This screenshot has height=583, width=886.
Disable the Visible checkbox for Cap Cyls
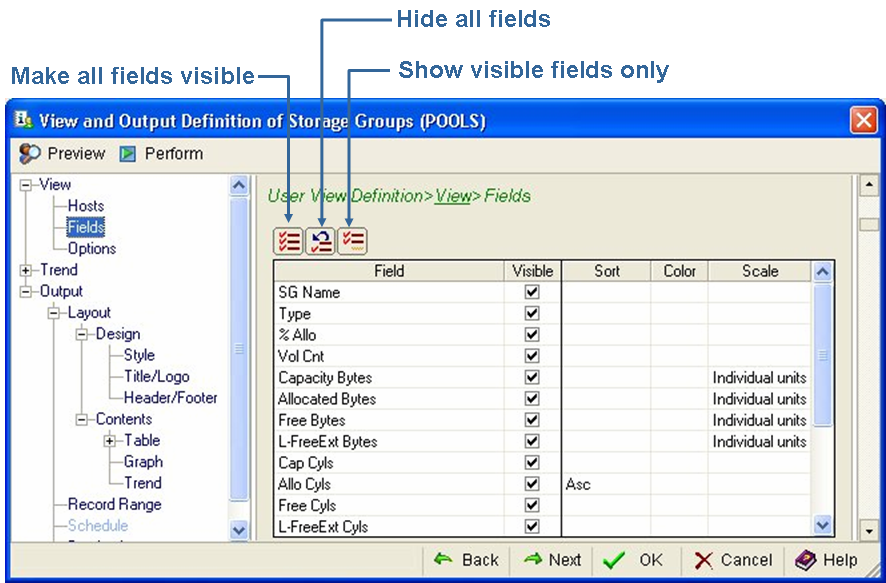(x=533, y=463)
